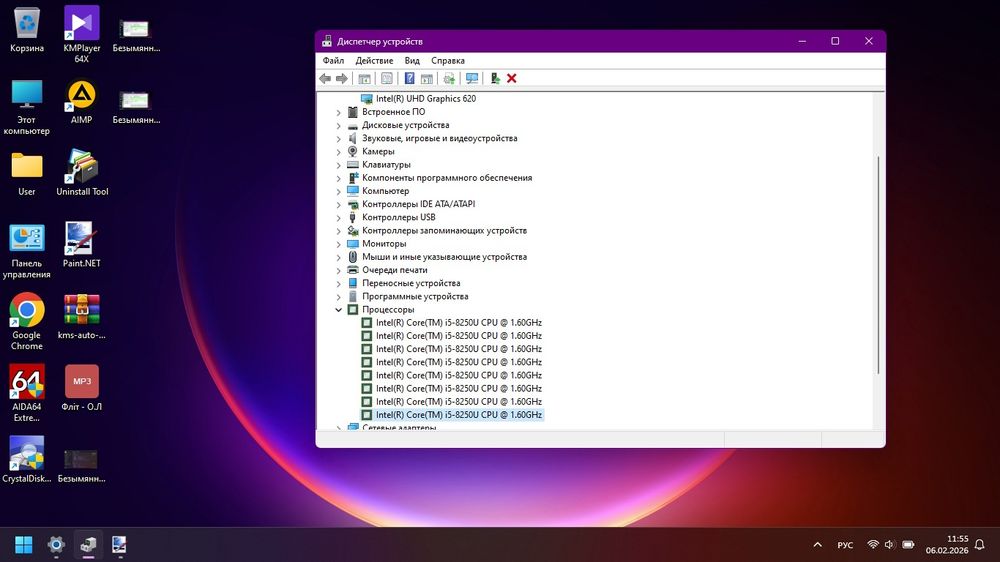1000x562 pixels.
Task: Expand the Очереди печати node
Action: (x=339, y=270)
